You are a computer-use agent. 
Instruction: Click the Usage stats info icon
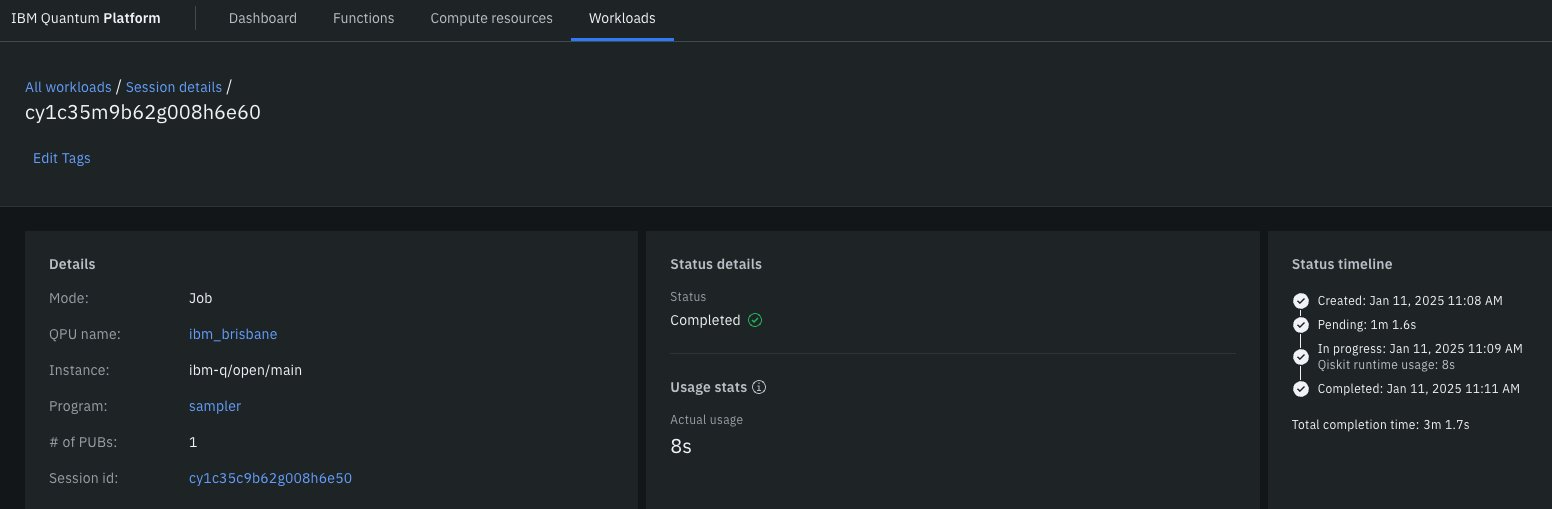[759, 387]
